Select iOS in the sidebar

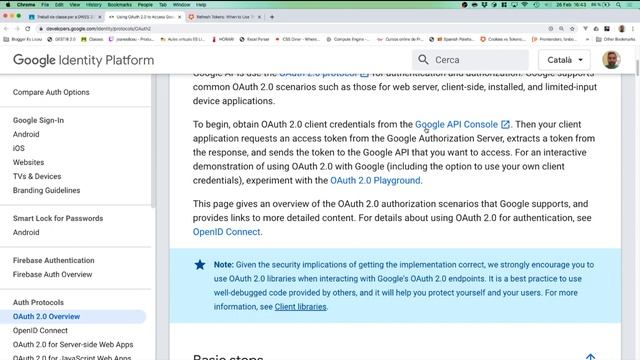tap(19, 148)
